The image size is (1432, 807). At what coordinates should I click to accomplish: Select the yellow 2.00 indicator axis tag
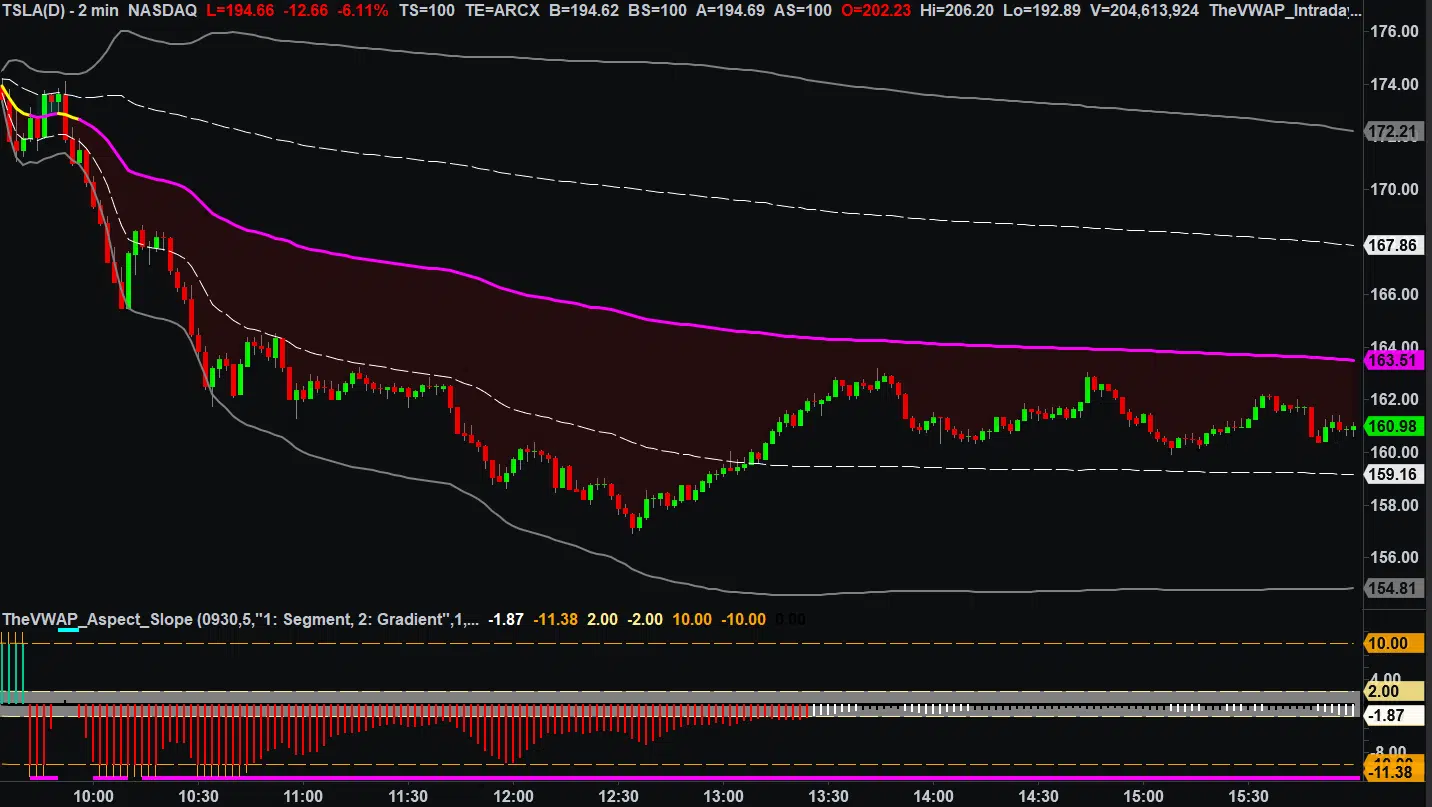(x=1394, y=692)
